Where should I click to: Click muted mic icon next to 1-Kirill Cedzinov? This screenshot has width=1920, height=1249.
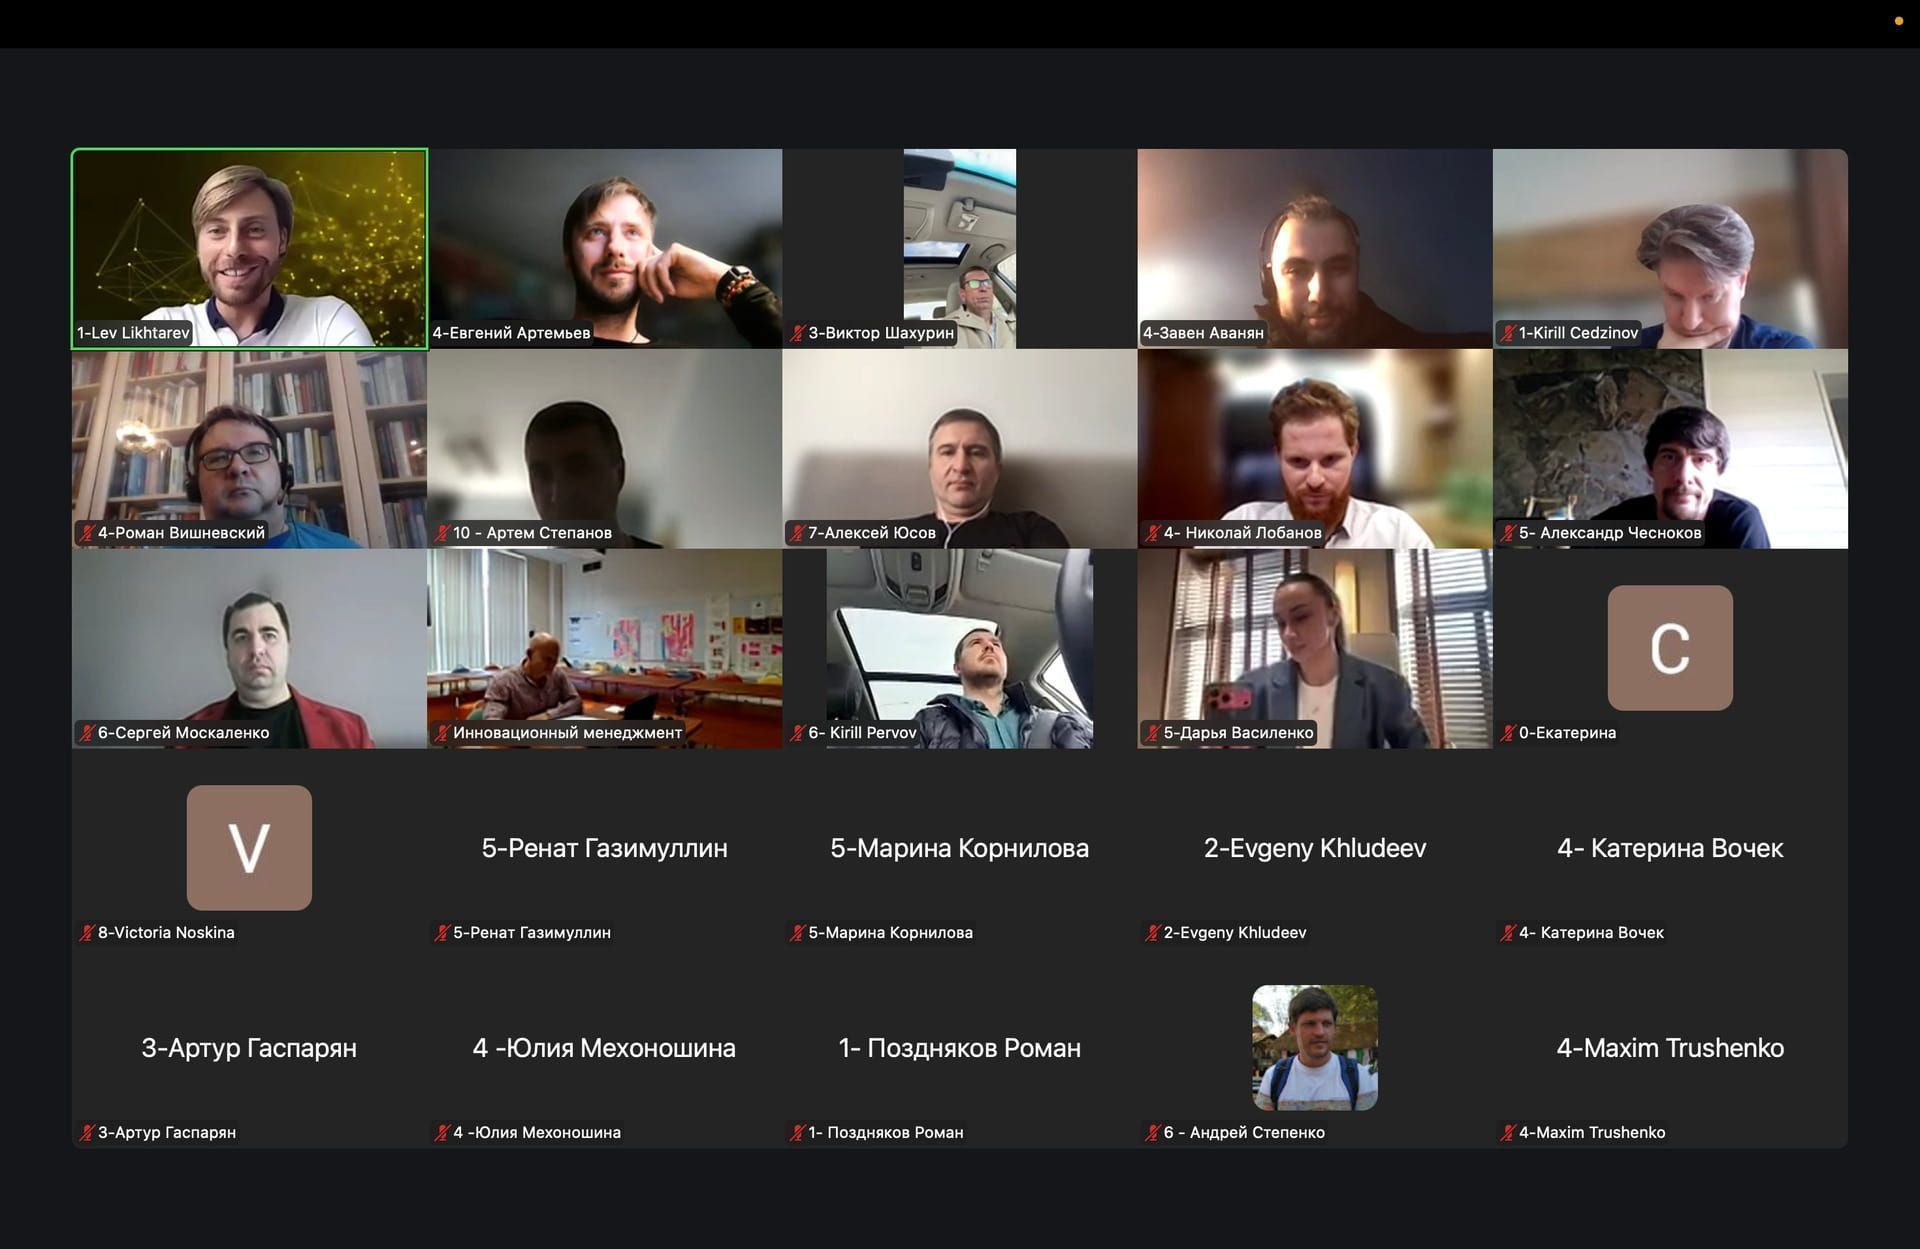click(1508, 333)
